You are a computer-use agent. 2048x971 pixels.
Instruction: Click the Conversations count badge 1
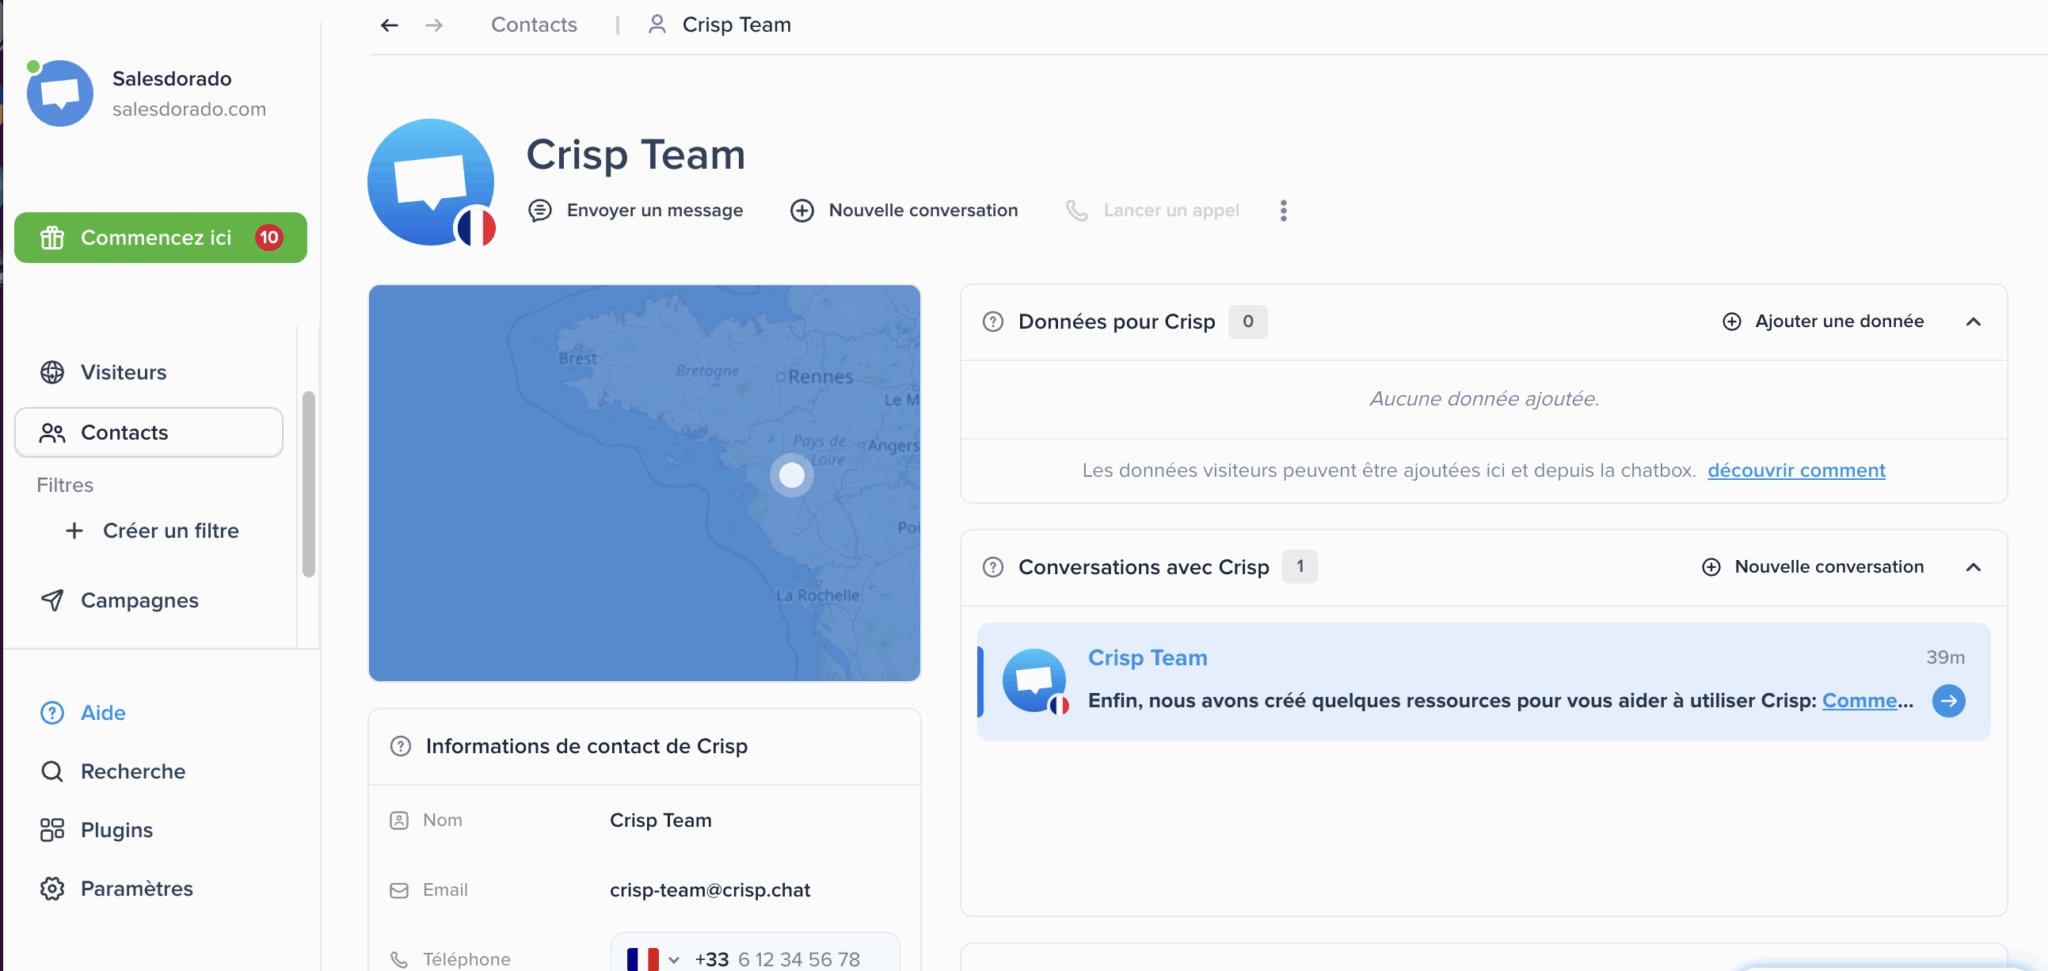tap(1300, 566)
